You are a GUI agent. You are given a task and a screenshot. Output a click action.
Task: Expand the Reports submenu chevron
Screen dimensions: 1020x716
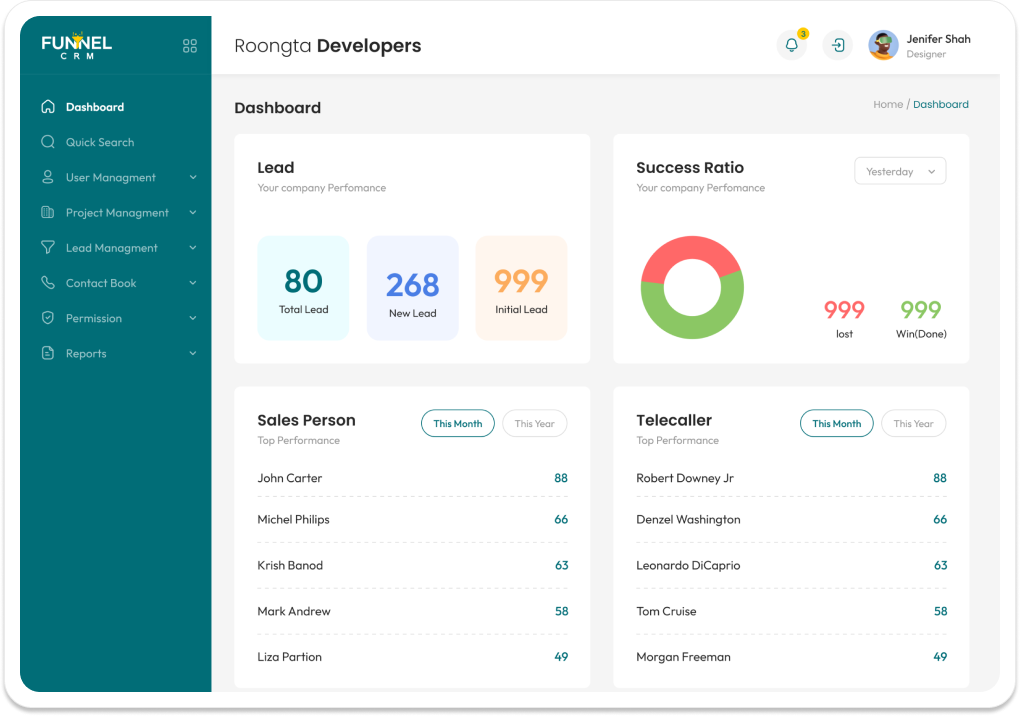[193, 354]
